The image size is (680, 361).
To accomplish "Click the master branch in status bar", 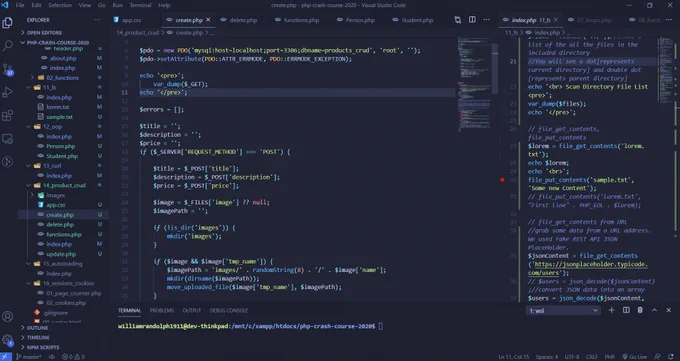I will coord(29,357).
